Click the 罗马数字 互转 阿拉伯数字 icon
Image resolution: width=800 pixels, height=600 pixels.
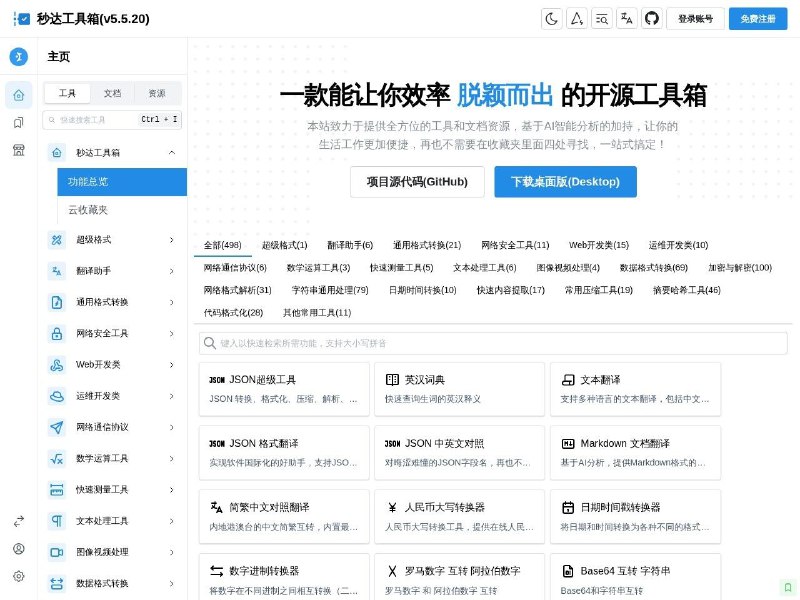[x=392, y=571]
